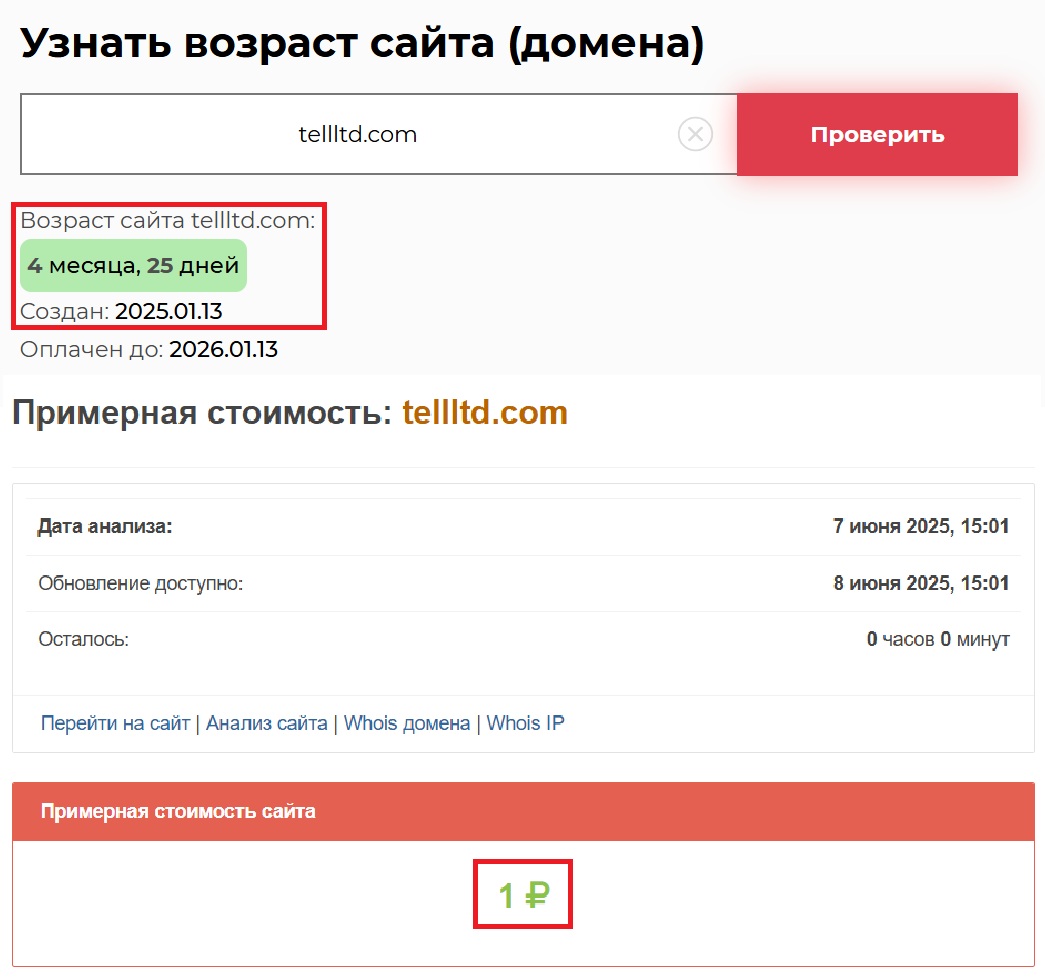Clear the domain field with the X icon
Image resolution: width=1045 pixels, height=977 pixels.
695,134
